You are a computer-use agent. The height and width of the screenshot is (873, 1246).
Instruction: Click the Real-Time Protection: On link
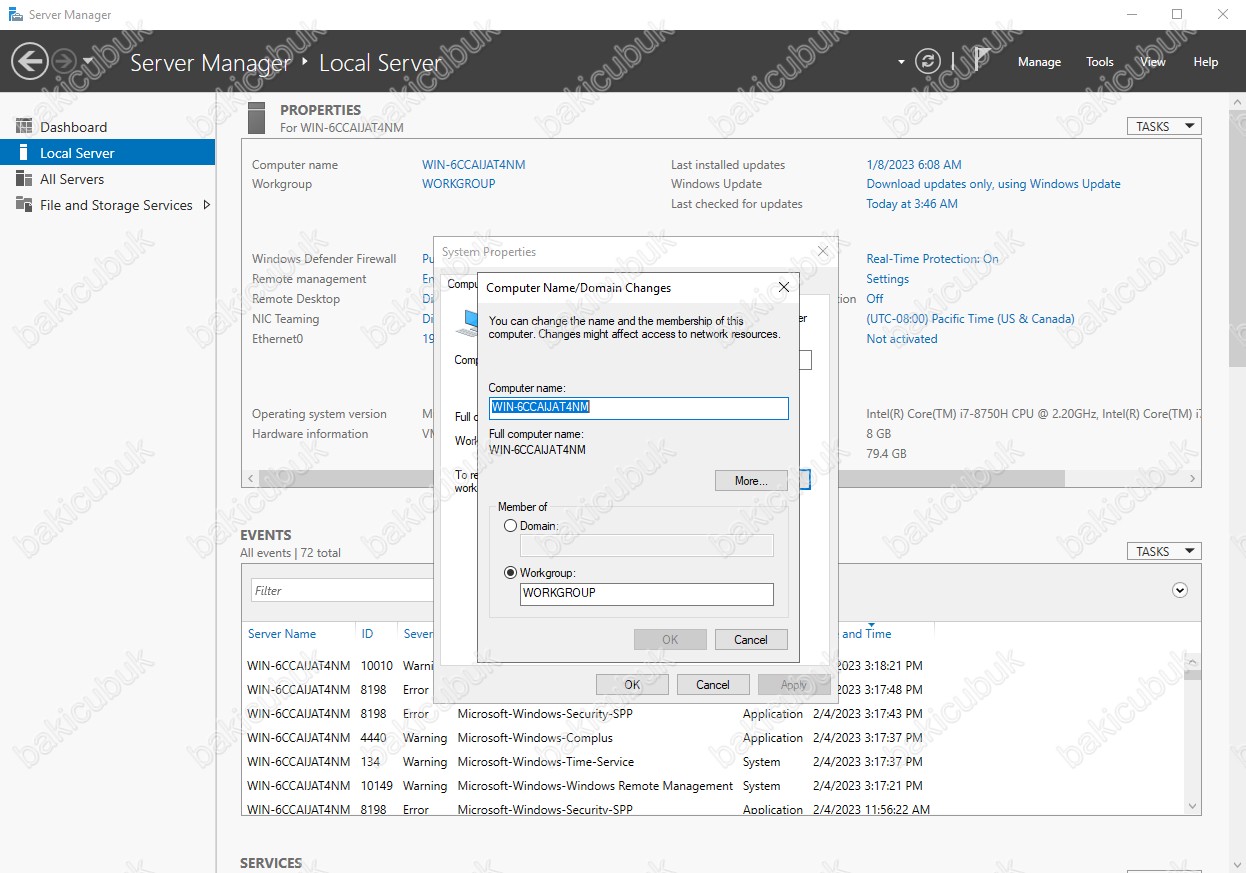tap(932, 259)
